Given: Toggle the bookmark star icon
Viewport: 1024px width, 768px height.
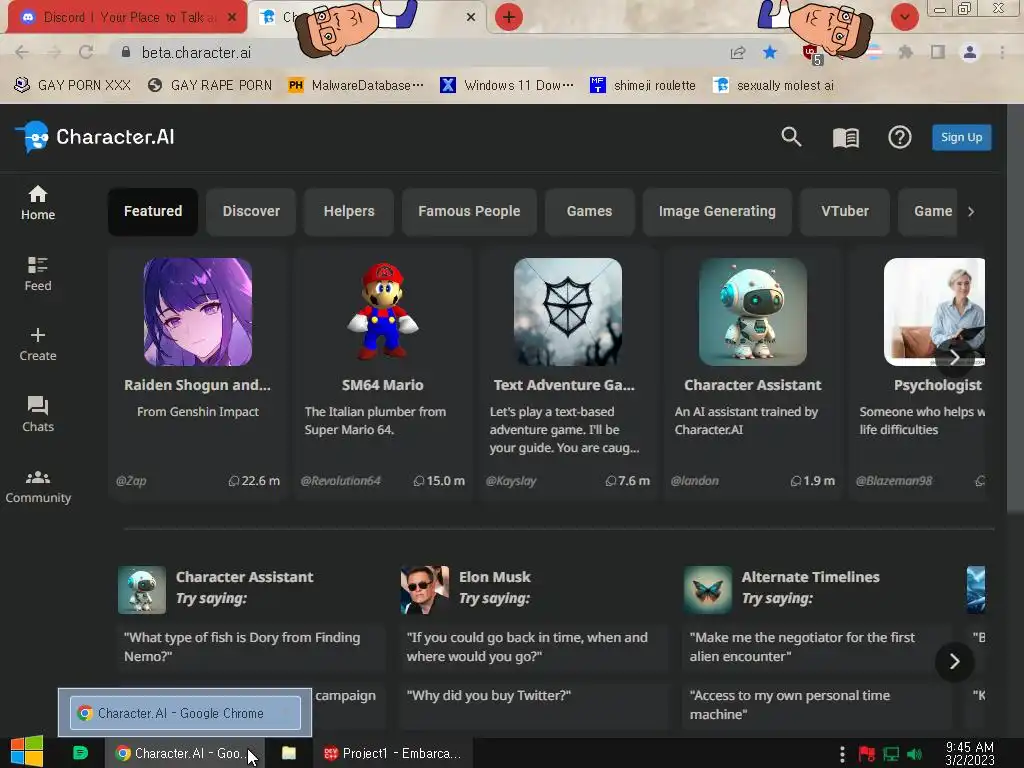Looking at the screenshot, I should pyautogui.click(x=770, y=52).
